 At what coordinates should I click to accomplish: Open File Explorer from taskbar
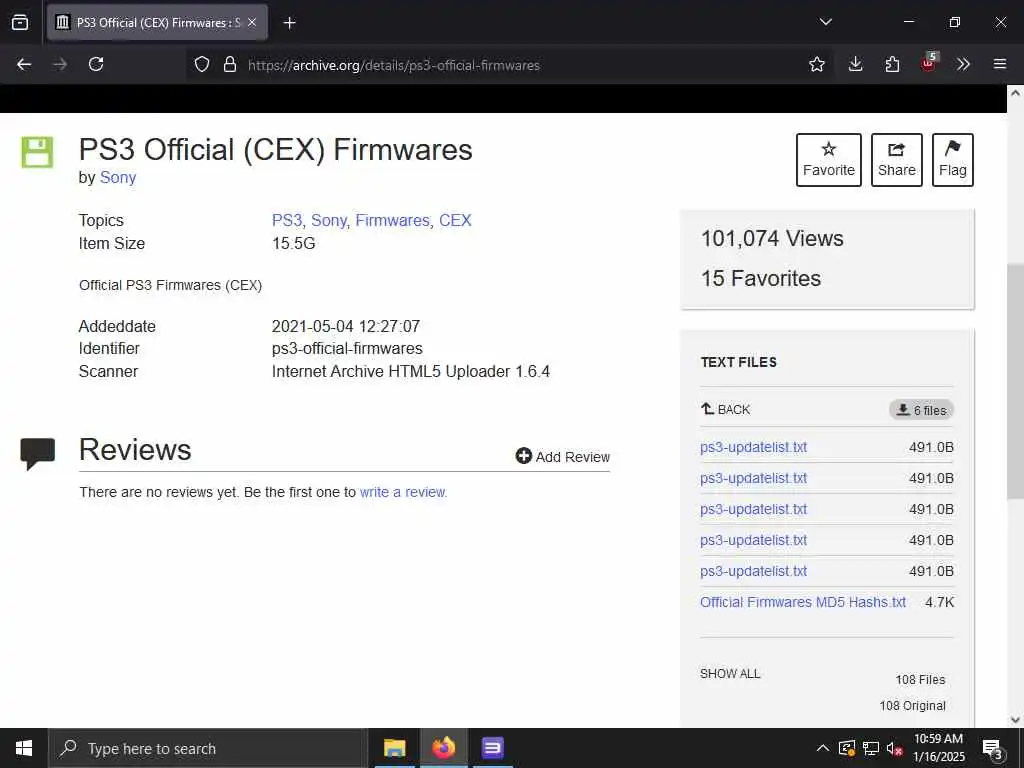click(x=394, y=748)
